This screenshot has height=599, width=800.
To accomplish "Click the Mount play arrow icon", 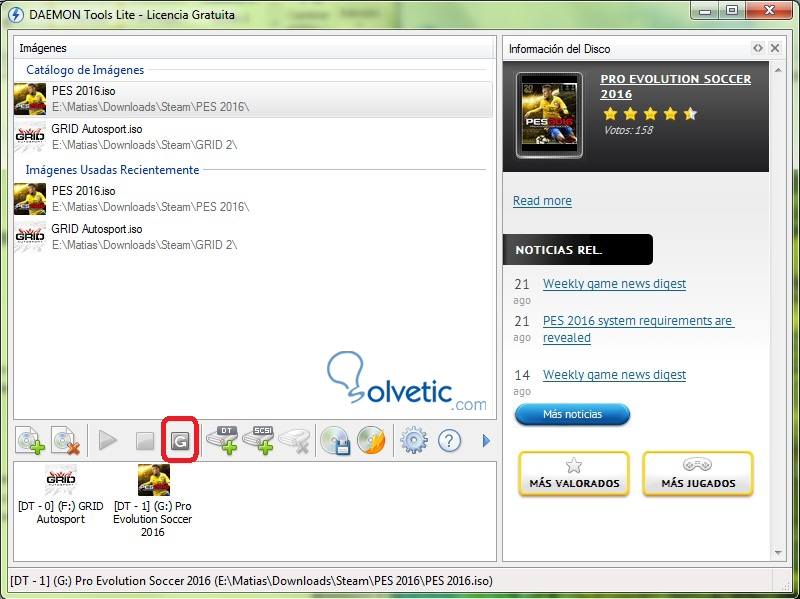I will (108, 440).
